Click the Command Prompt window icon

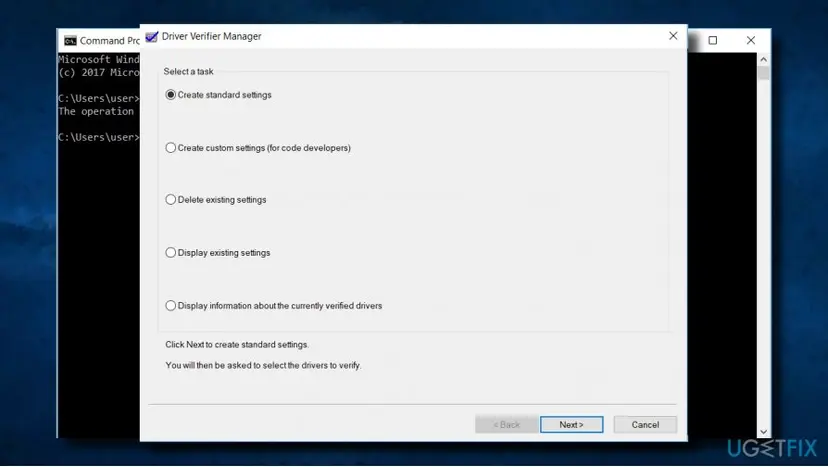(70, 41)
